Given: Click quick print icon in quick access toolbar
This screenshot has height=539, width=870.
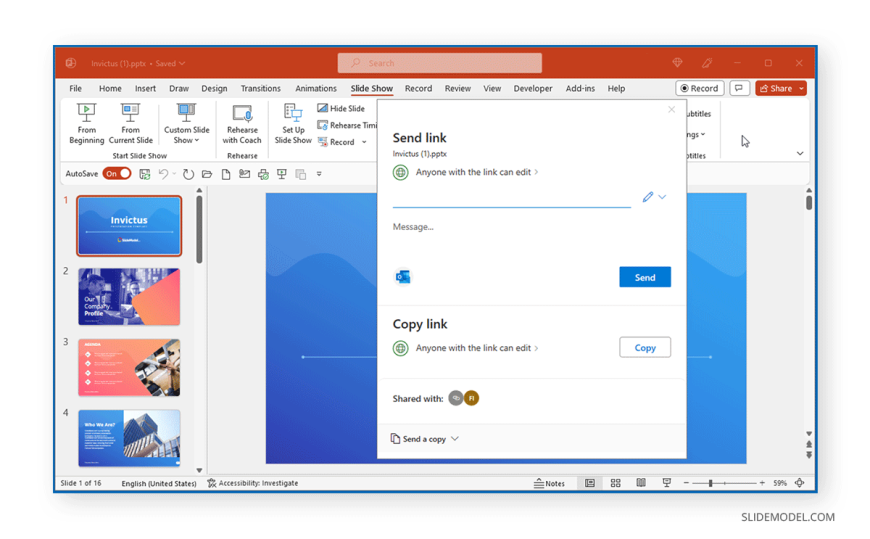Looking at the screenshot, I should (263, 174).
